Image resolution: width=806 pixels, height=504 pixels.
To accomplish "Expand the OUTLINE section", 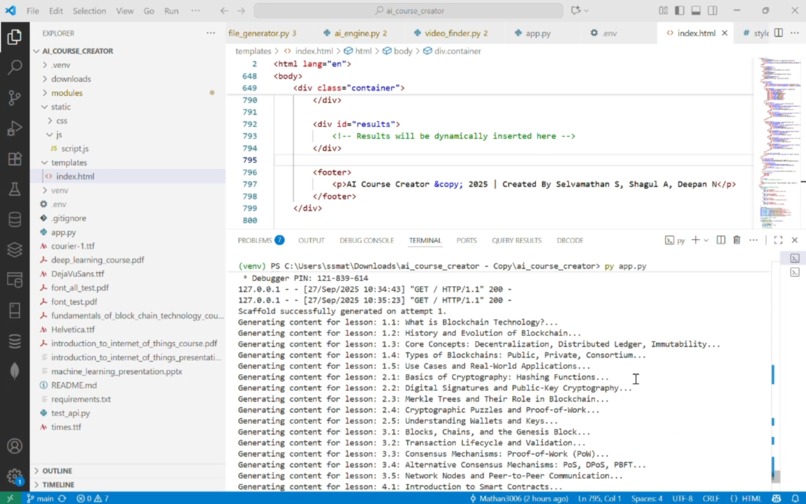I will (57, 471).
